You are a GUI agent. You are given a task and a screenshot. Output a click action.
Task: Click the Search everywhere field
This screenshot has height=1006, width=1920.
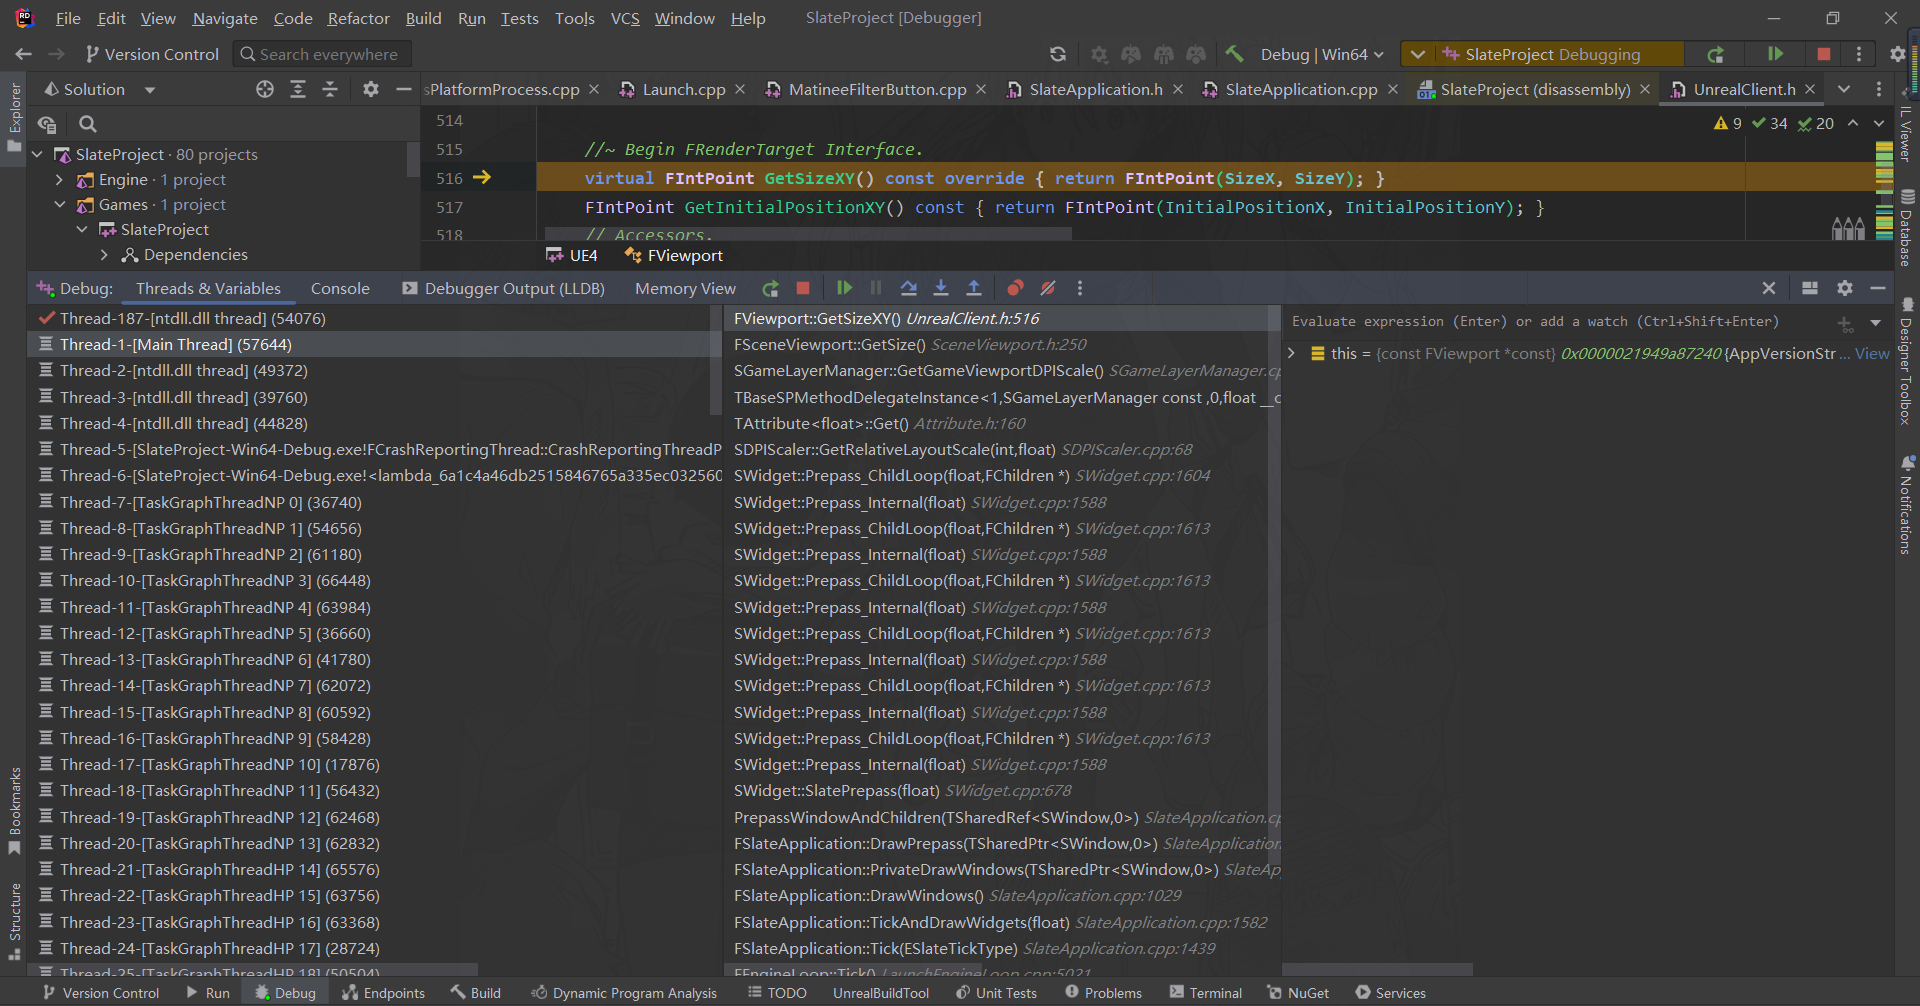click(x=322, y=54)
